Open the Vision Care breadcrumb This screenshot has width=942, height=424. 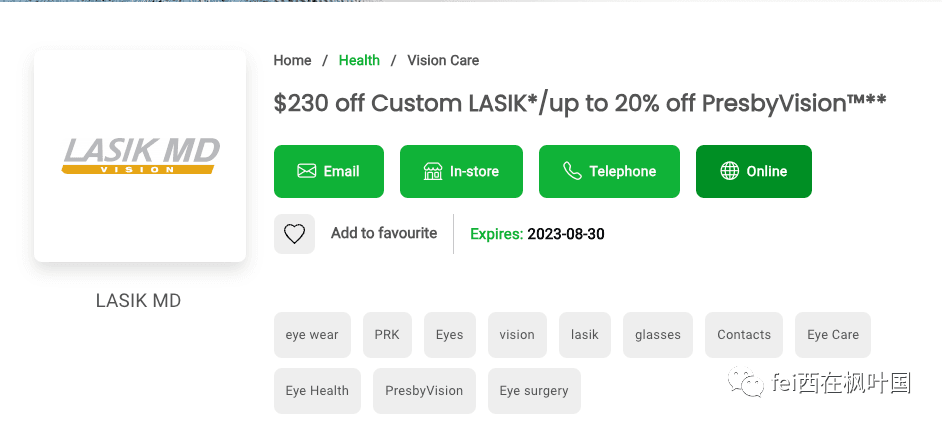443,61
